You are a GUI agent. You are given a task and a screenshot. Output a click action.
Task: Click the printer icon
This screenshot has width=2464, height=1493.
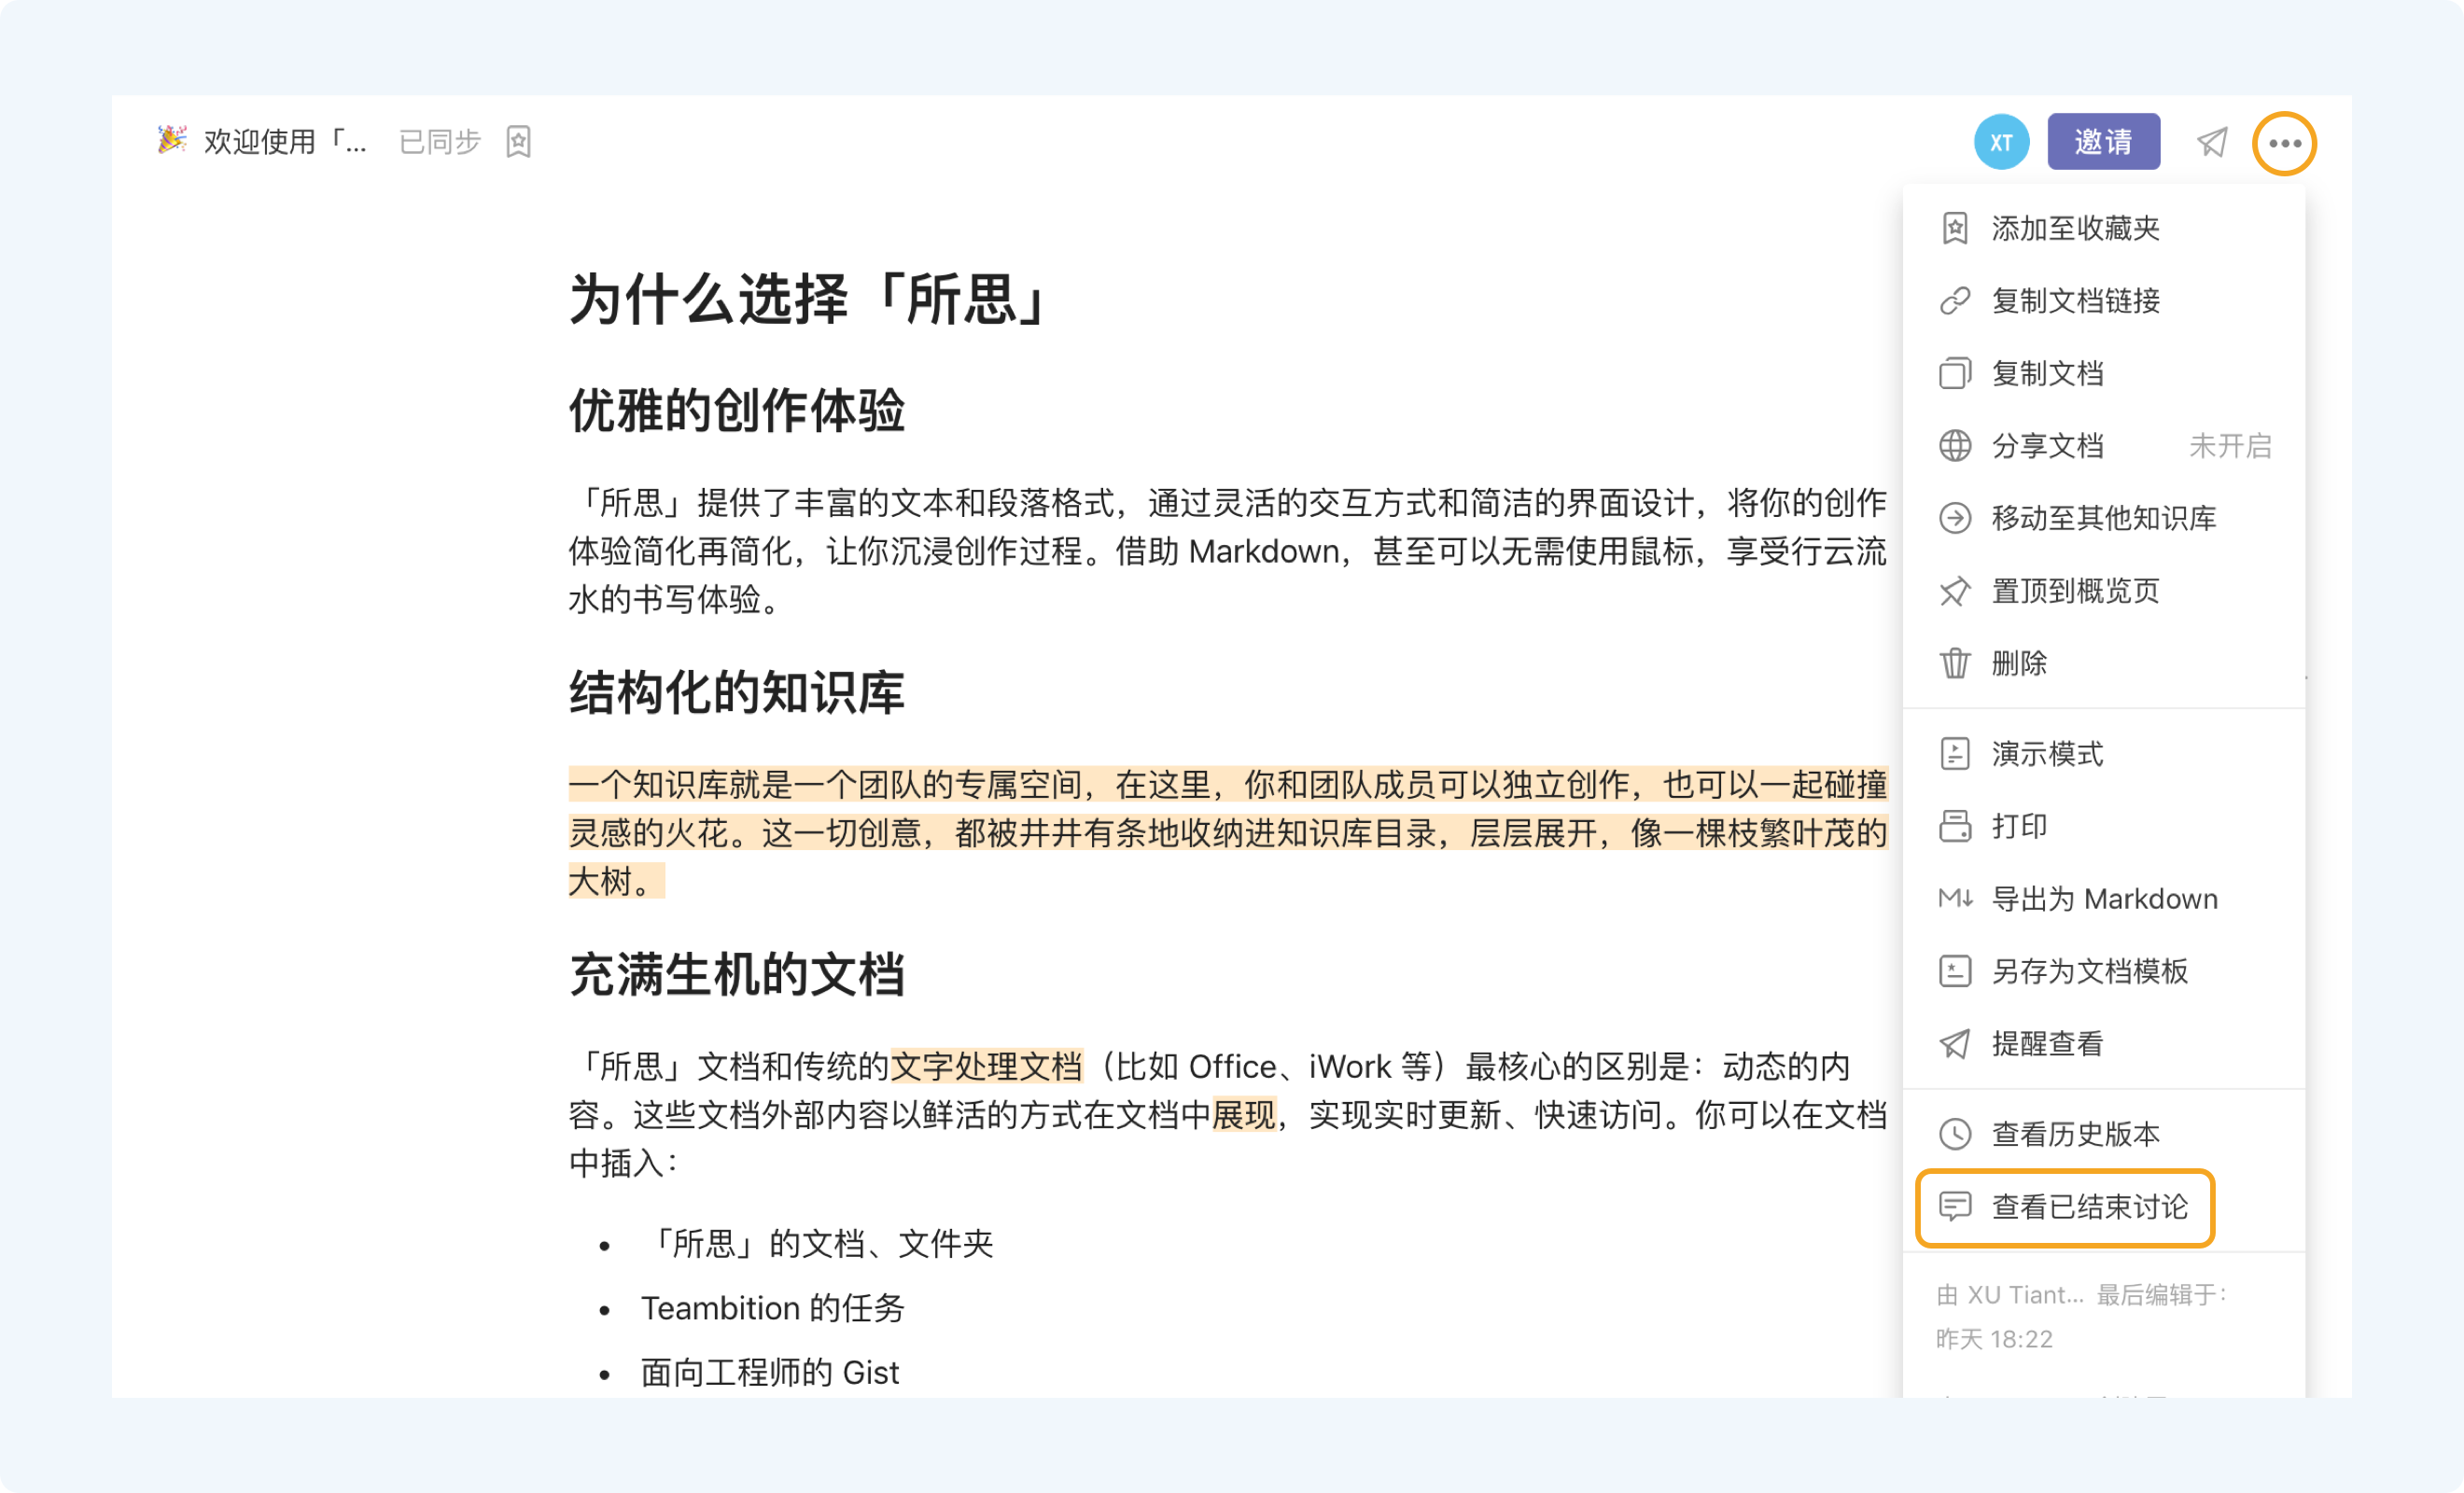point(1955,826)
